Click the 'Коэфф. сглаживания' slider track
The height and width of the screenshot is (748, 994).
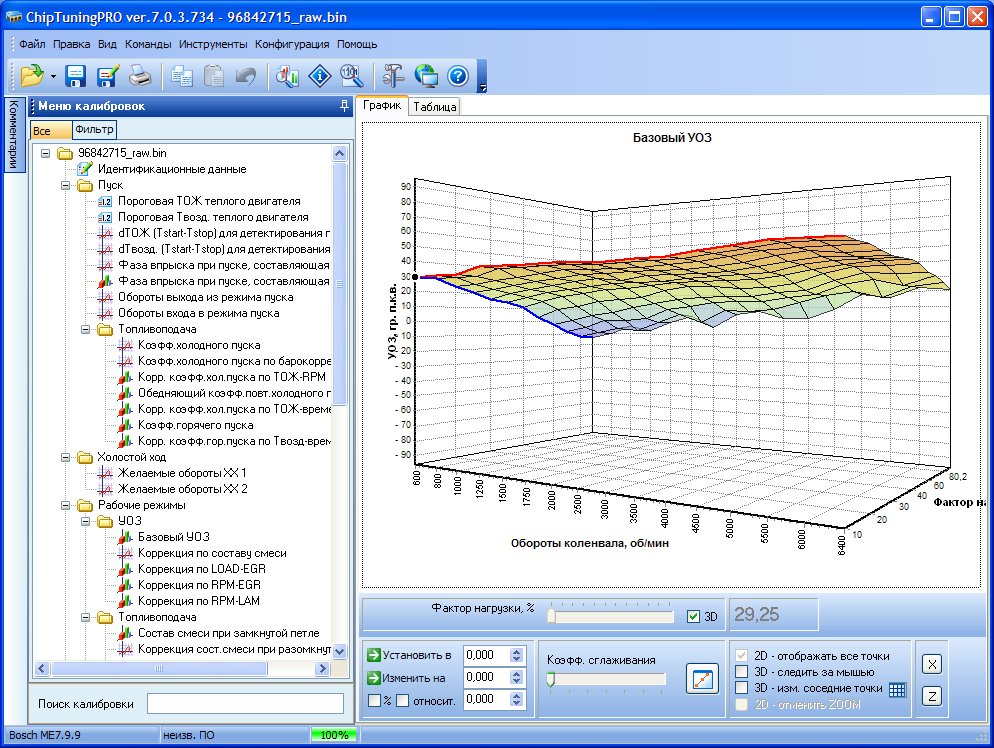pyautogui.click(x=606, y=679)
